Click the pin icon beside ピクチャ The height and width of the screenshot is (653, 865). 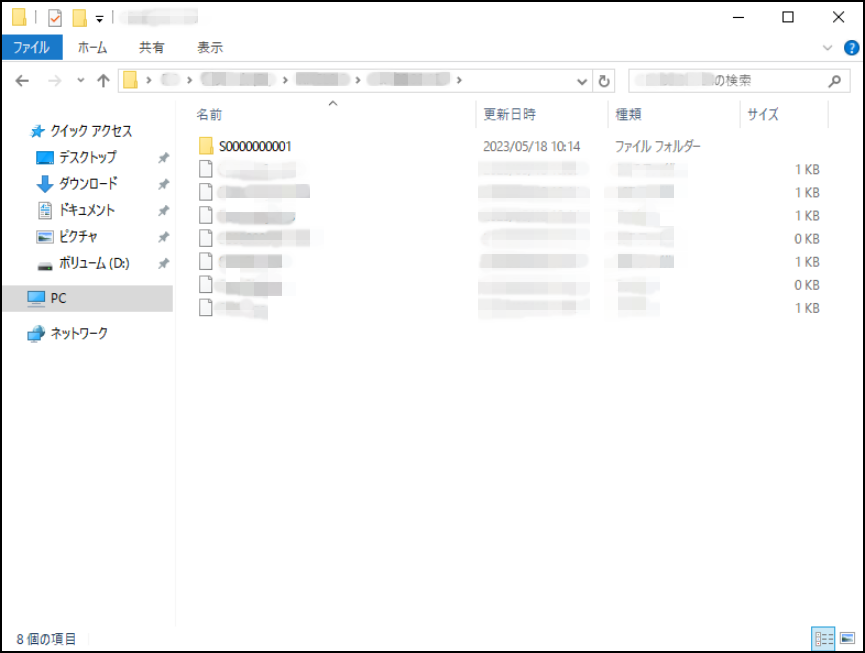coord(163,237)
